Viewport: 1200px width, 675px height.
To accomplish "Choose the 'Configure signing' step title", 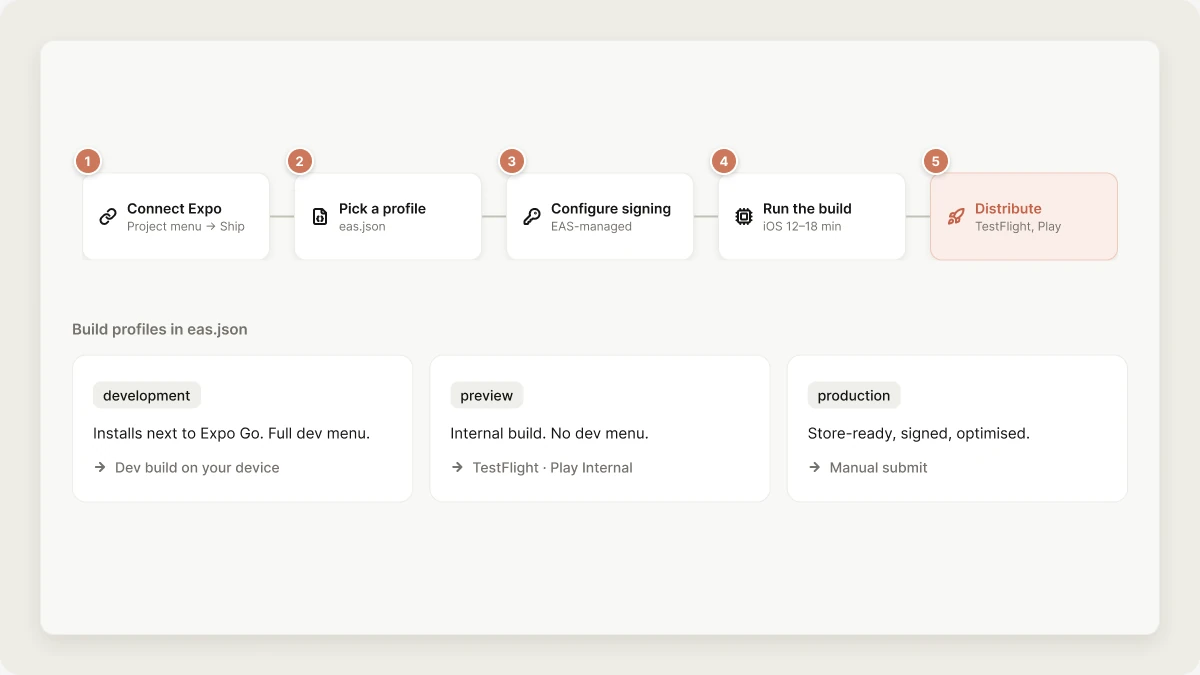I will 611,209.
